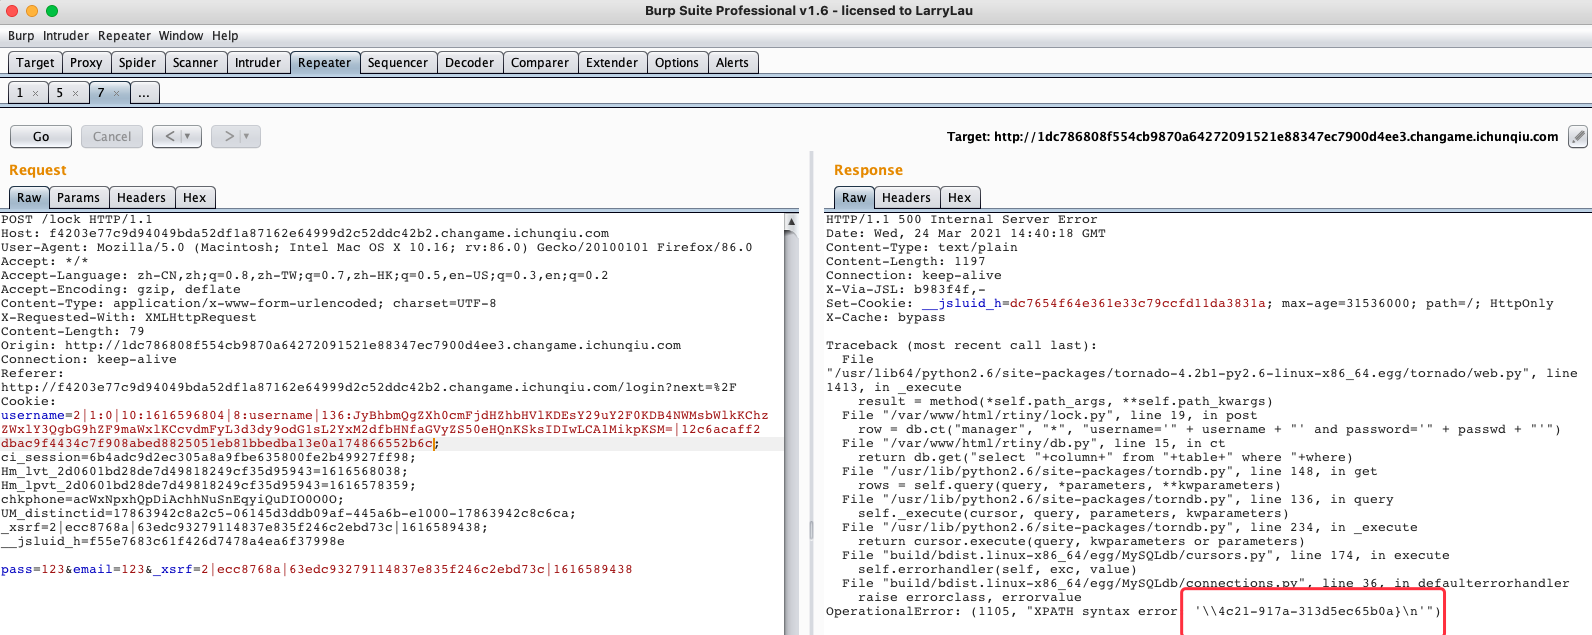Show request Headers view

(x=142, y=197)
